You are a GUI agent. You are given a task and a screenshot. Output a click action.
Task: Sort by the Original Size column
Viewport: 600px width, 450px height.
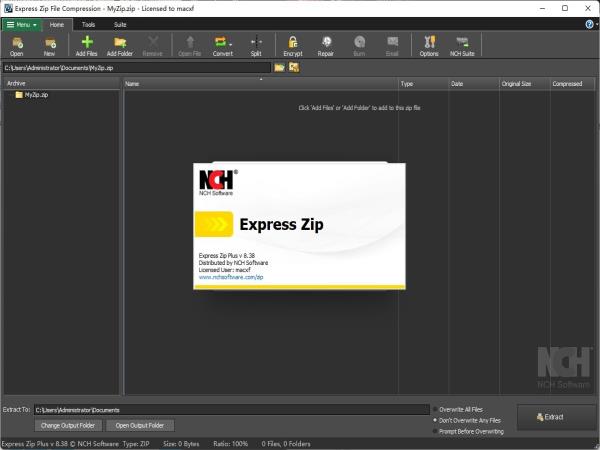click(x=525, y=84)
